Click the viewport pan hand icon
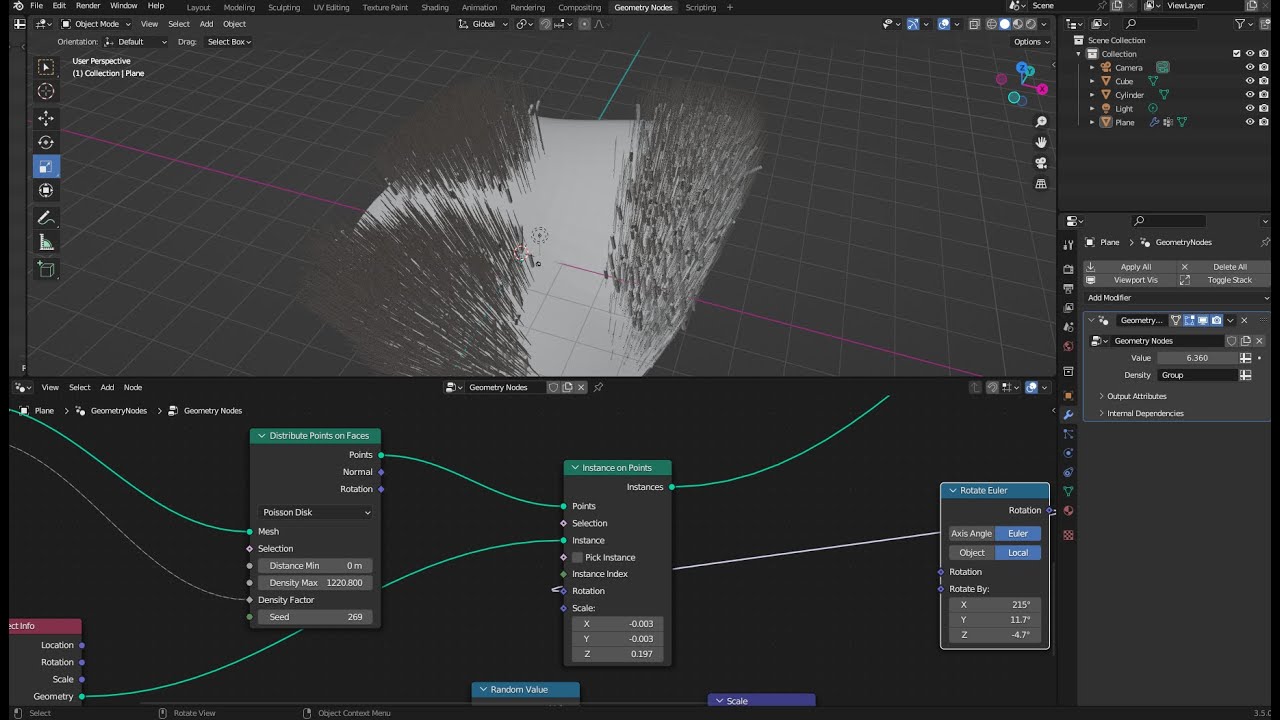Screen dimensions: 1280x720 (1041, 143)
